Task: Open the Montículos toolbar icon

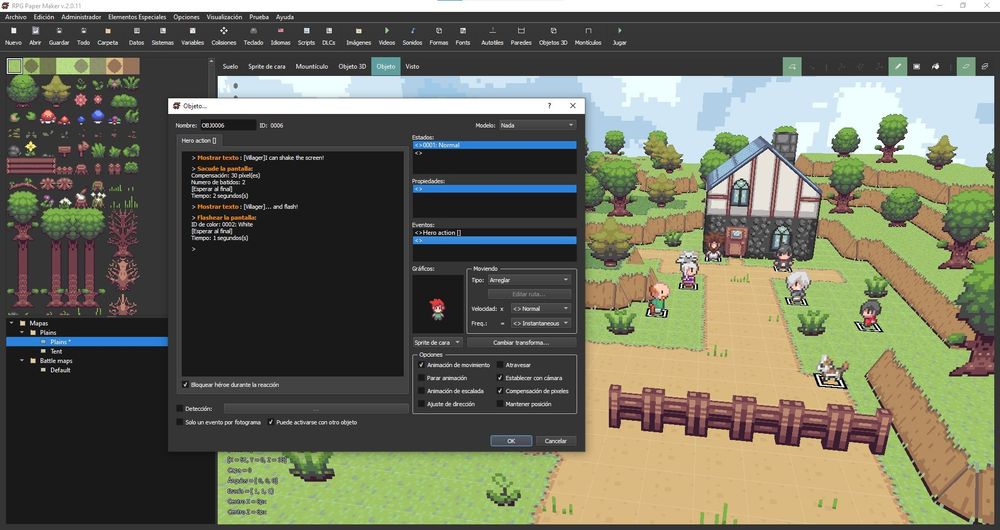Action: coord(588,30)
